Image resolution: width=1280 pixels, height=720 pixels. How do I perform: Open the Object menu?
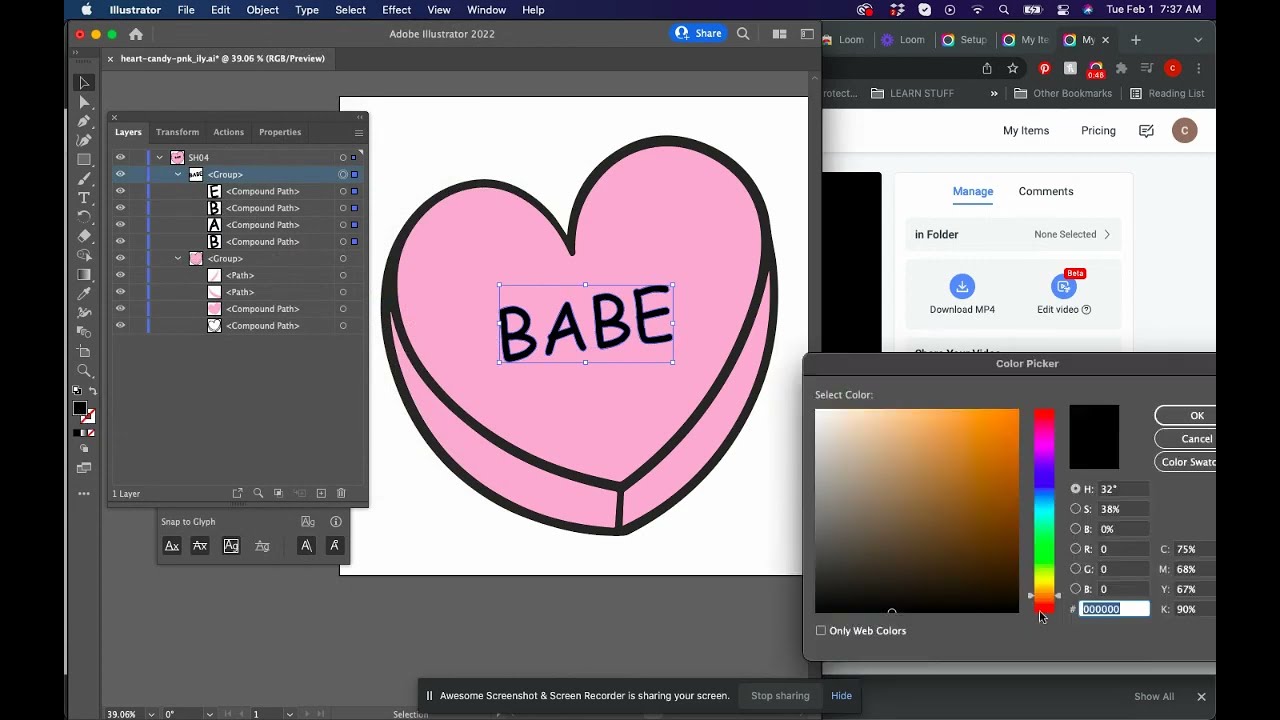pyautogui.click(x=262, y=10)
